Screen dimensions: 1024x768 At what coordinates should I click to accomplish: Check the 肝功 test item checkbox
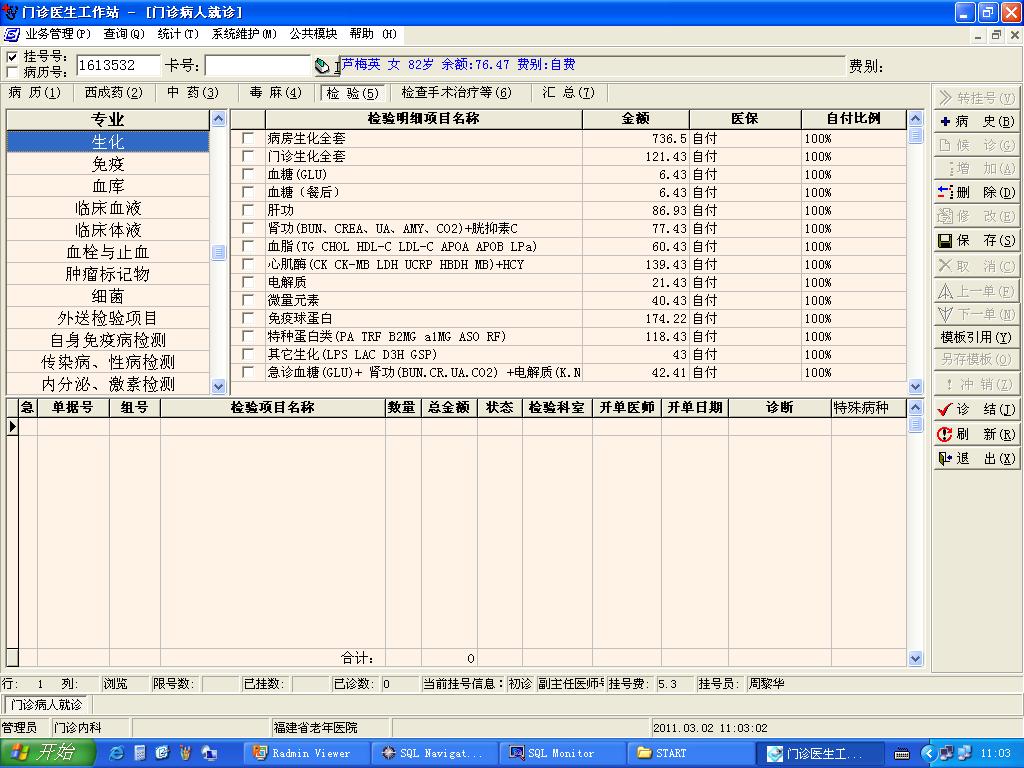pyautogui.click(x=247, y=211)
